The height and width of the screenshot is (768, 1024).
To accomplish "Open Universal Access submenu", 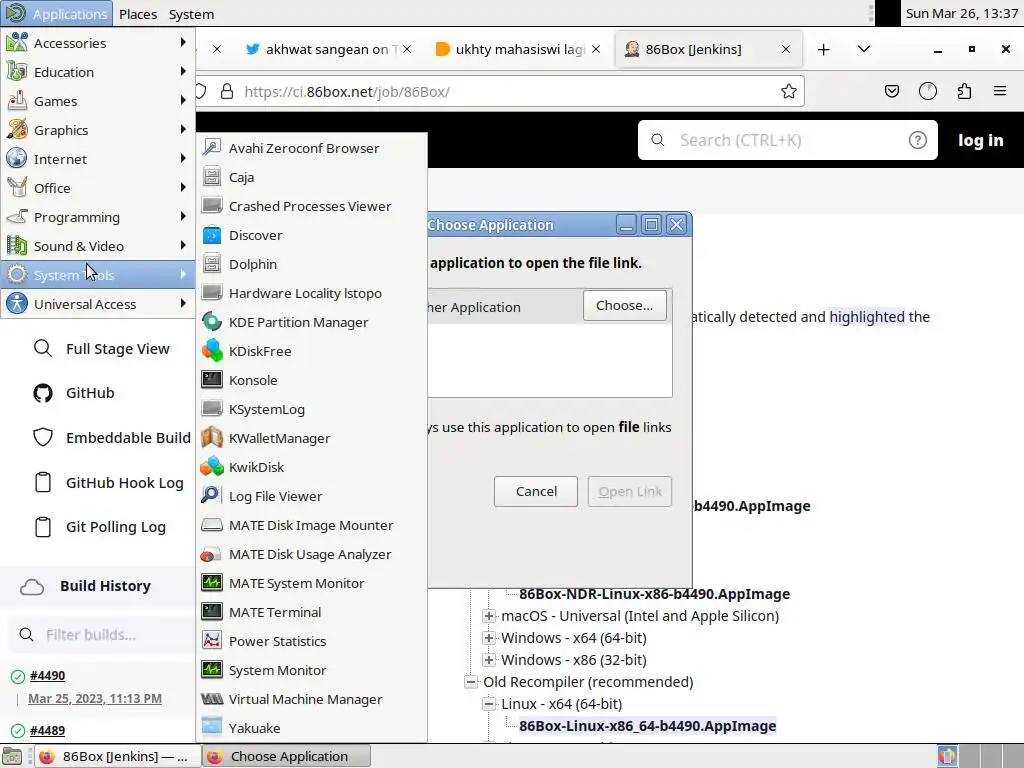I will click(x=98, y=304).
